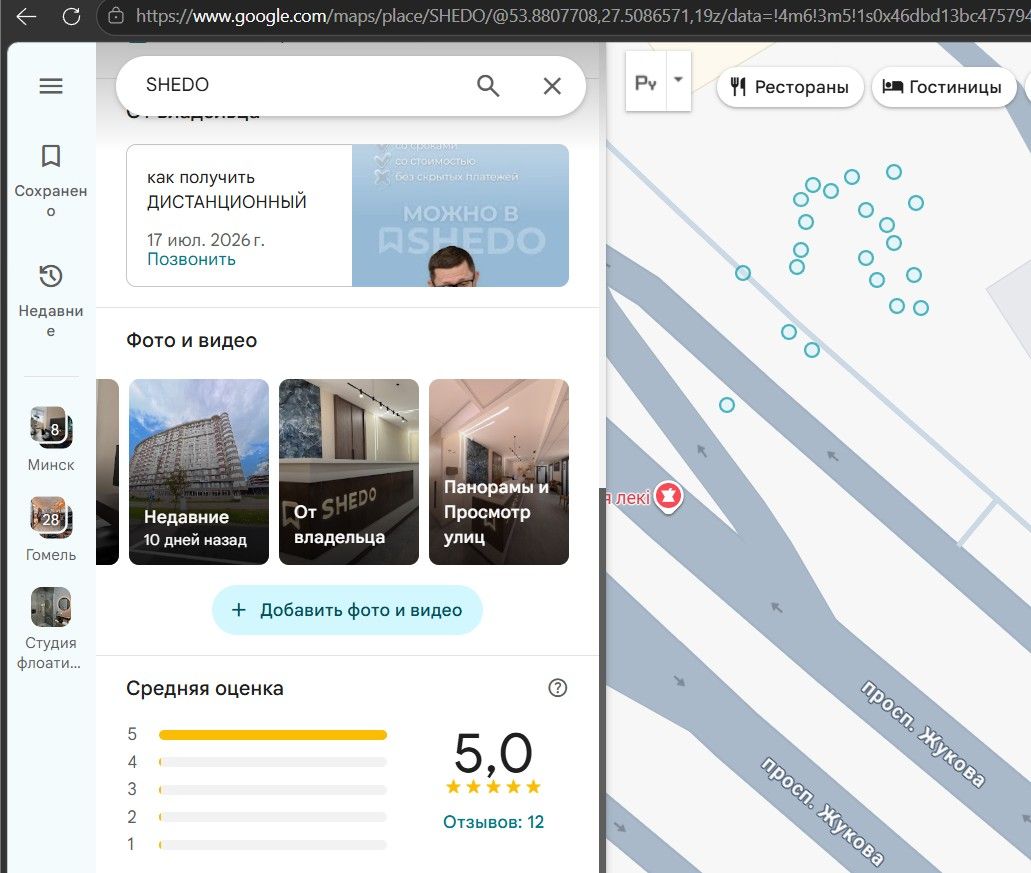Click the Позвонить link
This screenshot has width=1031, height=873.
click(x=191, y=259)
